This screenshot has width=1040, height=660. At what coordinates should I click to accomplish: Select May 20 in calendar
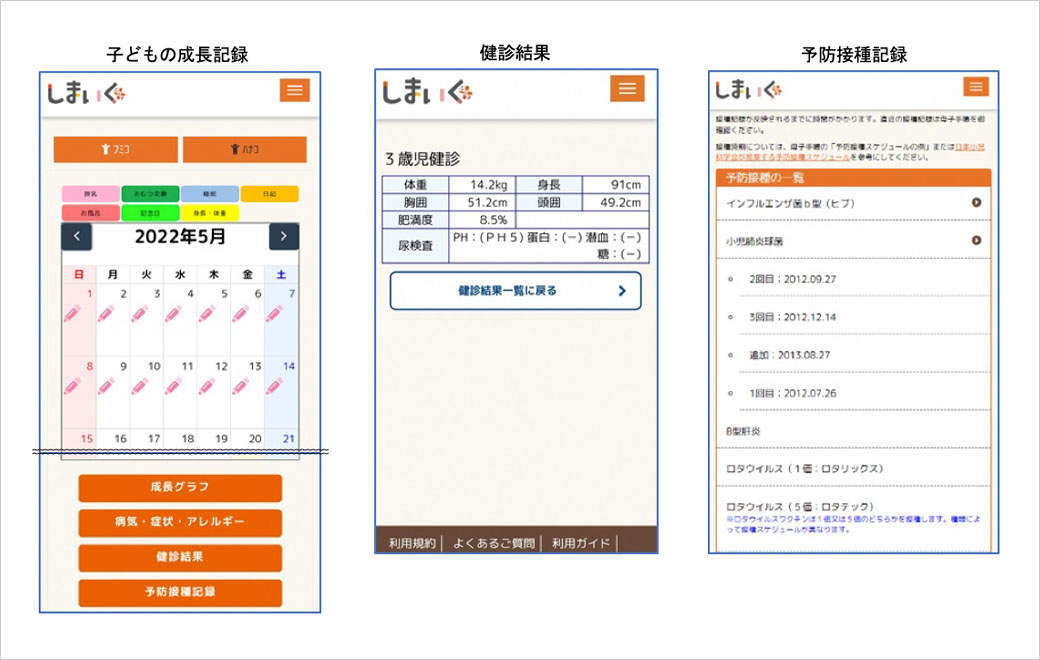click(255, 438)
